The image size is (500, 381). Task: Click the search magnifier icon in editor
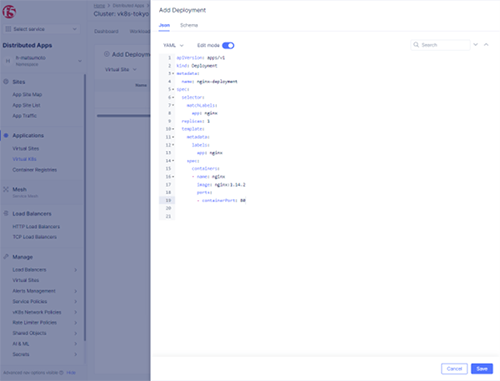(416, 45)
